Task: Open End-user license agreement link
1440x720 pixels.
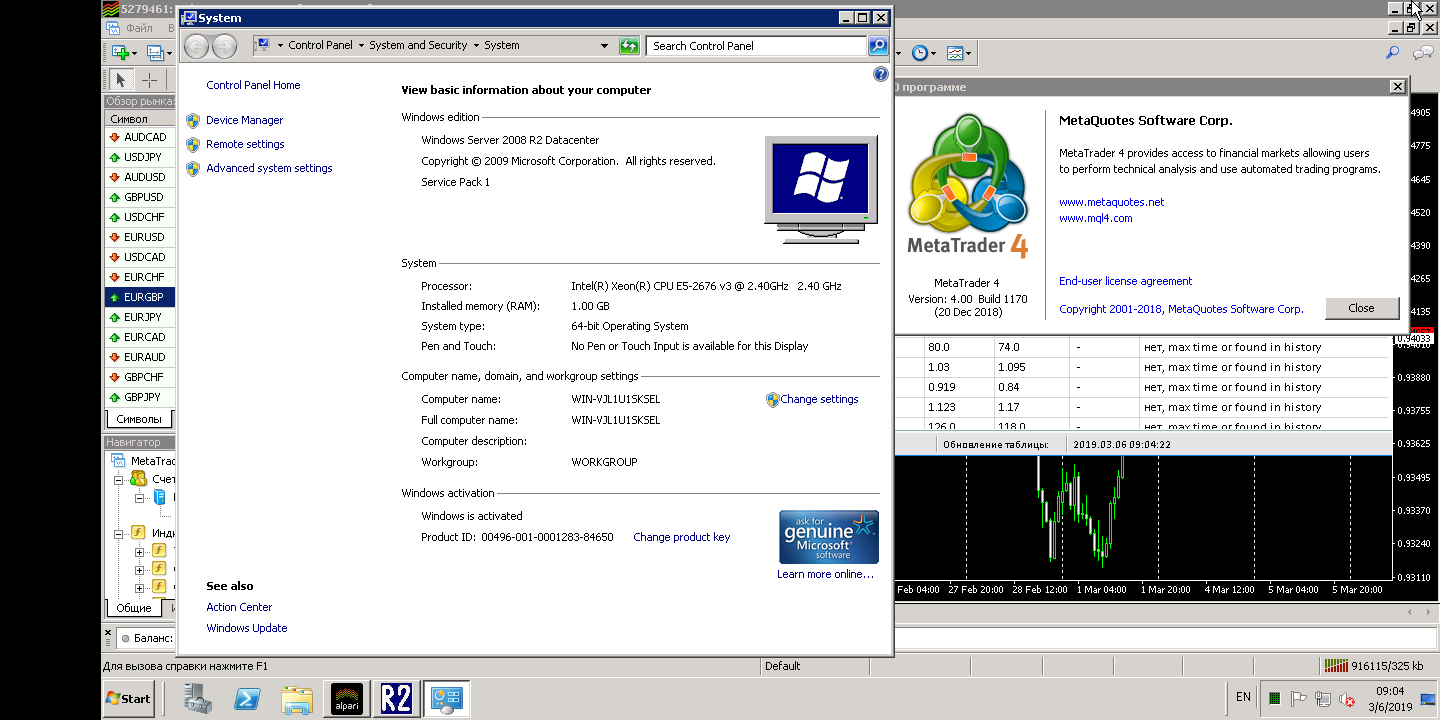Action: (1125, 281)
